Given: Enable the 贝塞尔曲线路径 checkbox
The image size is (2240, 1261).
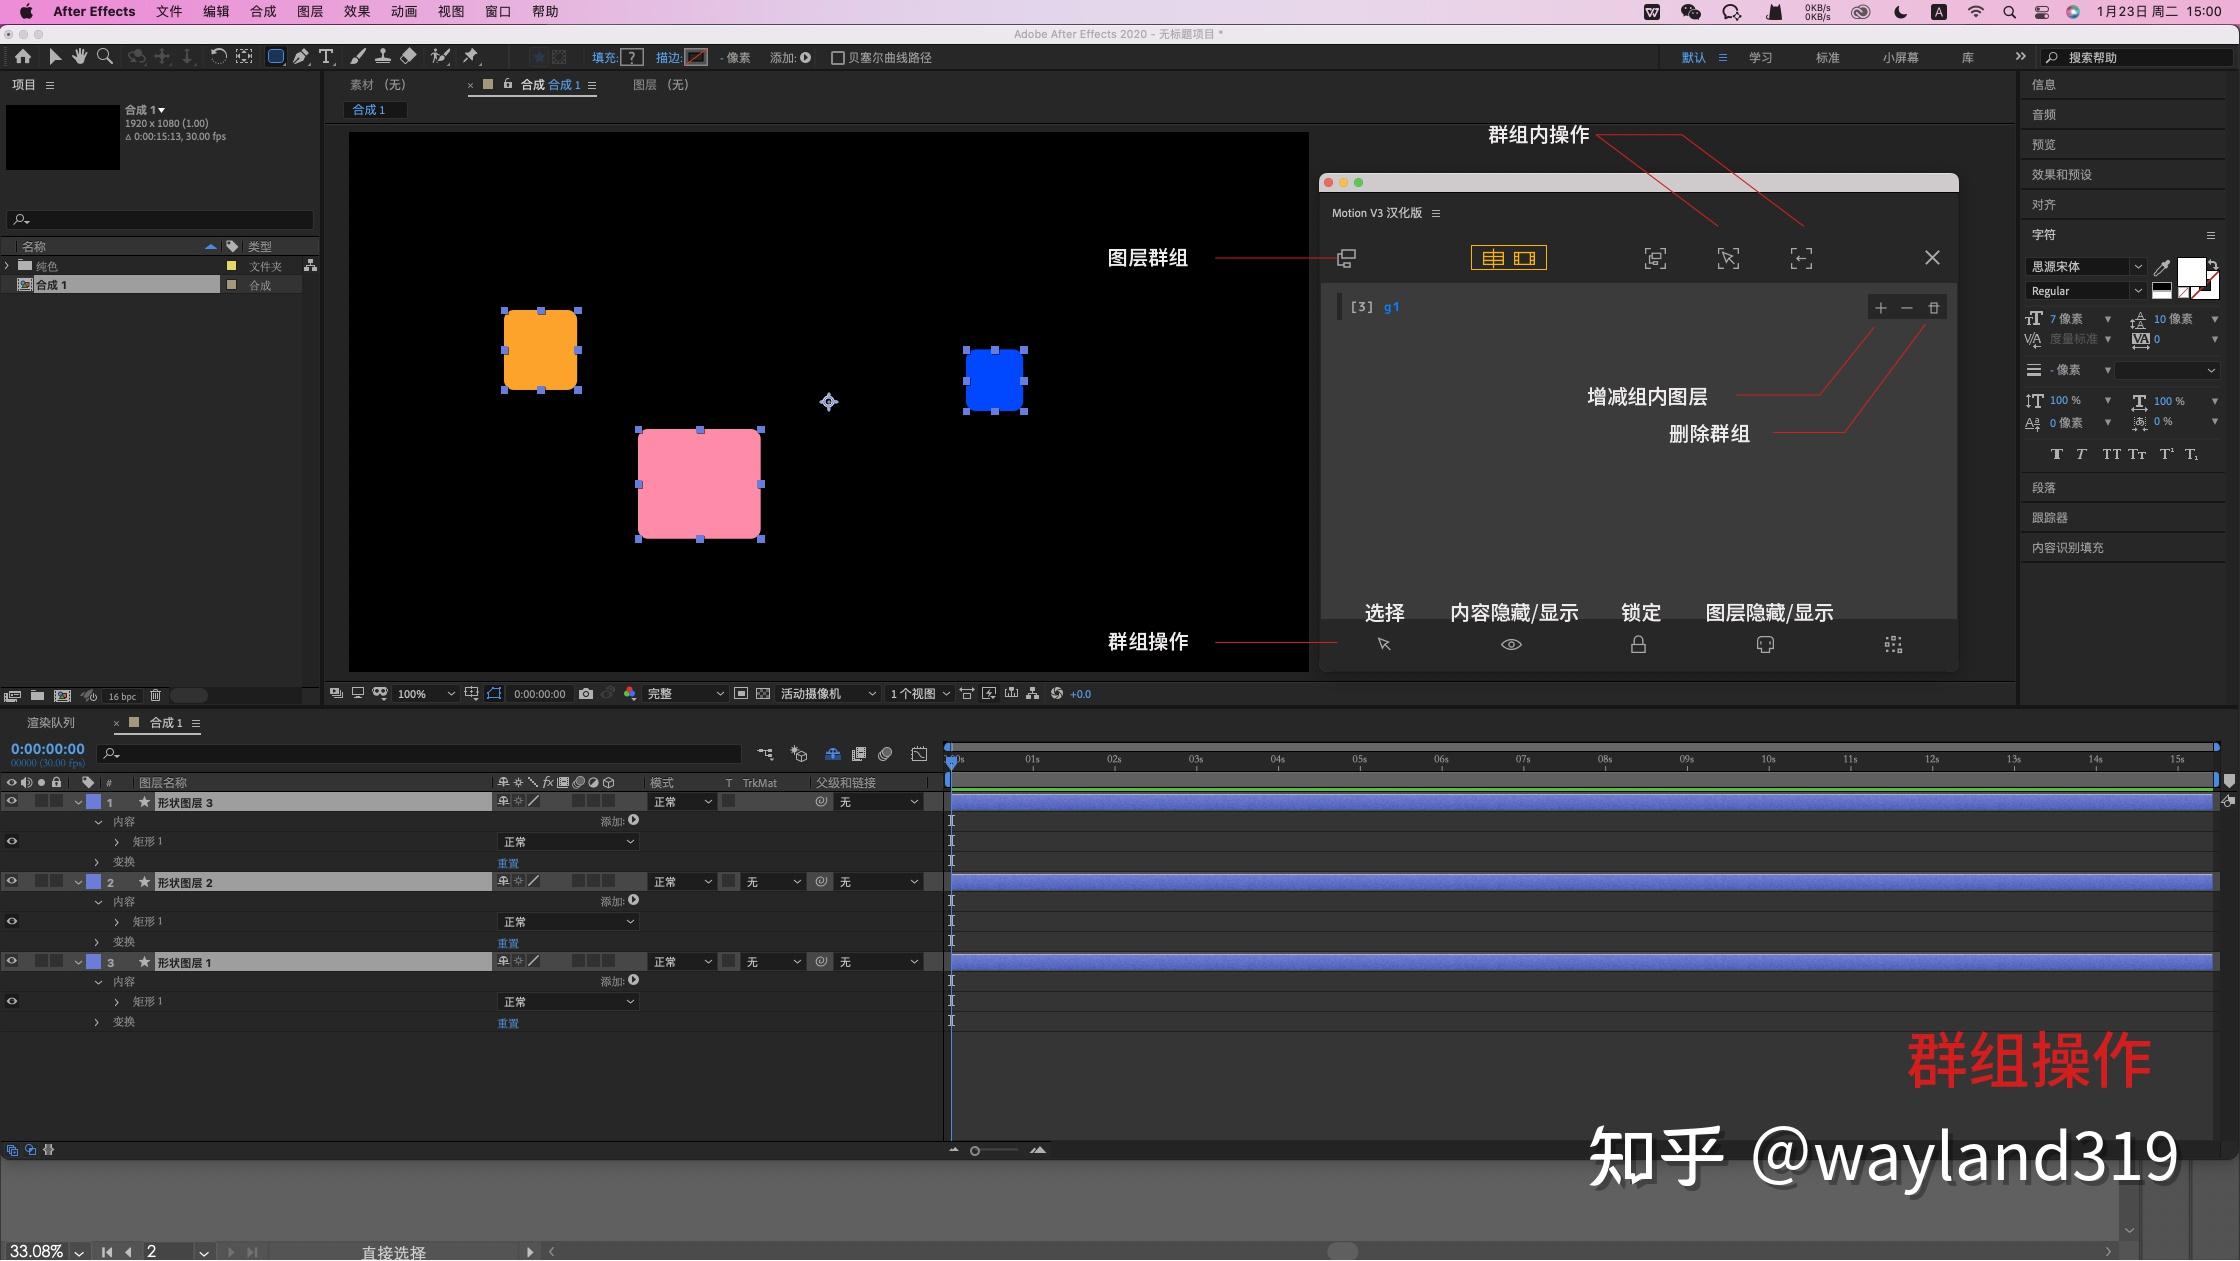Looking at the screenshot, I should [838, 57].
